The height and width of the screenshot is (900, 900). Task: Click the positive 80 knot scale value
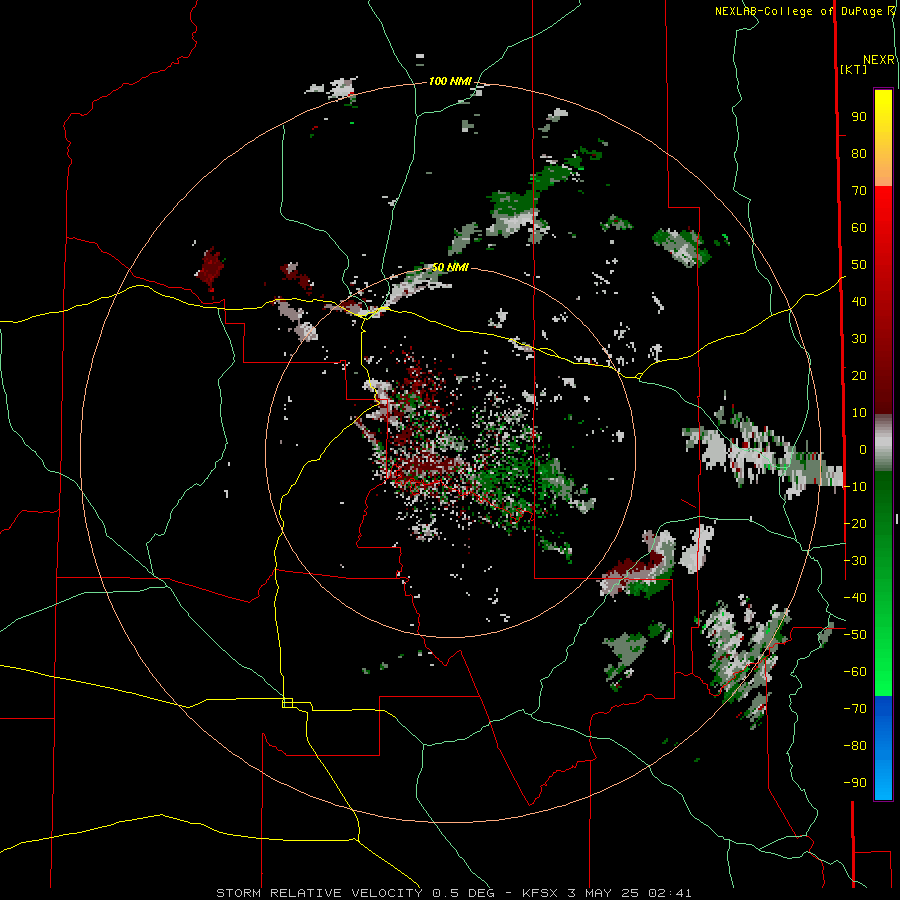point(859,154)
